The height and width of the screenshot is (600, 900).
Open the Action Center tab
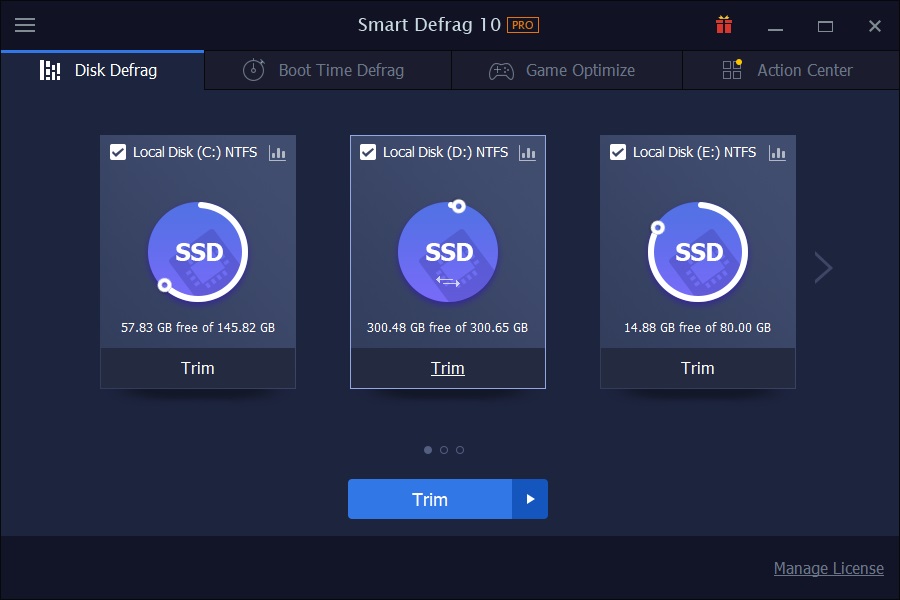coord(791,70)
